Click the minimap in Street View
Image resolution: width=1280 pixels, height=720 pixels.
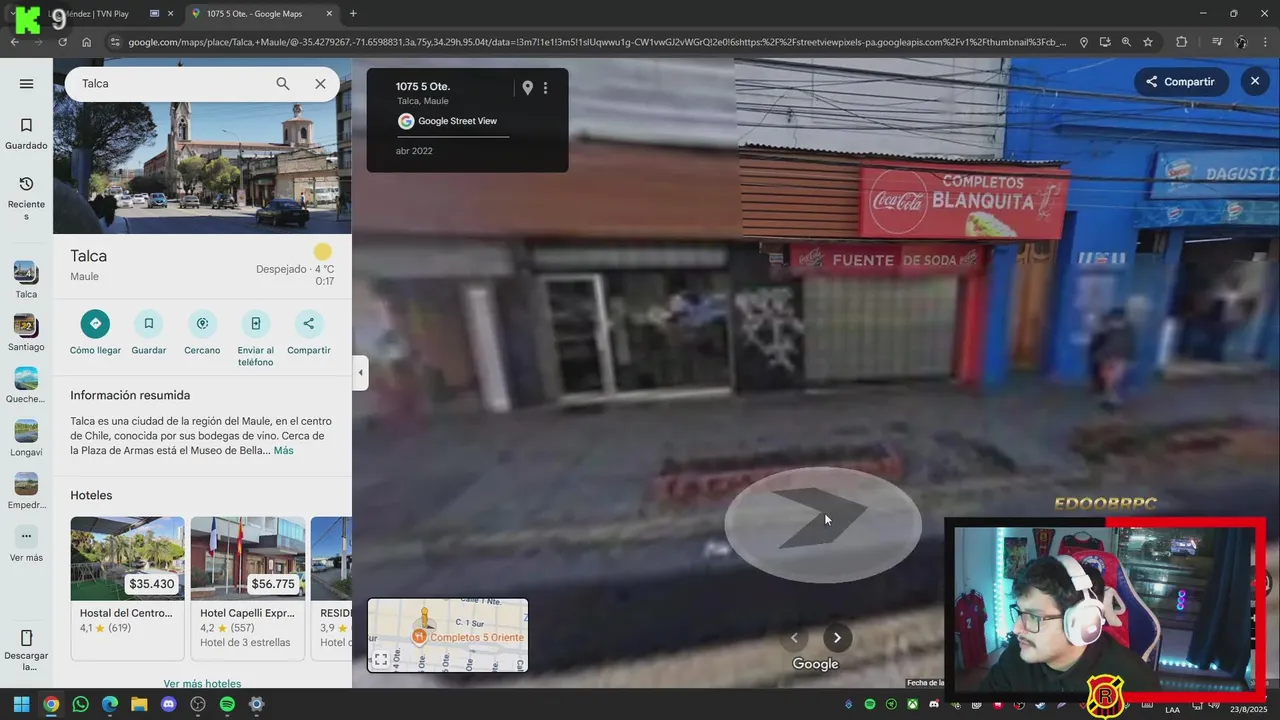448,635
